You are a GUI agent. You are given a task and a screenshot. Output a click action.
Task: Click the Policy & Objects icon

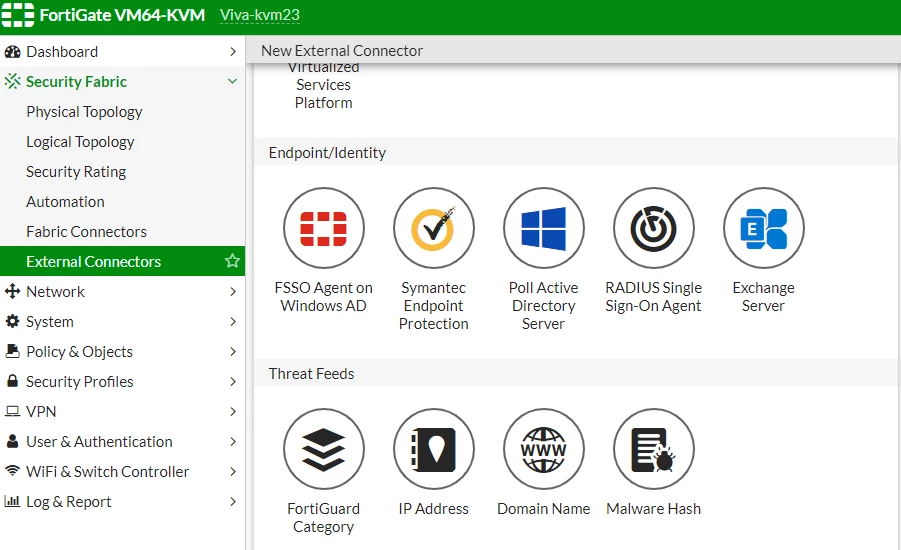(12, 351)
